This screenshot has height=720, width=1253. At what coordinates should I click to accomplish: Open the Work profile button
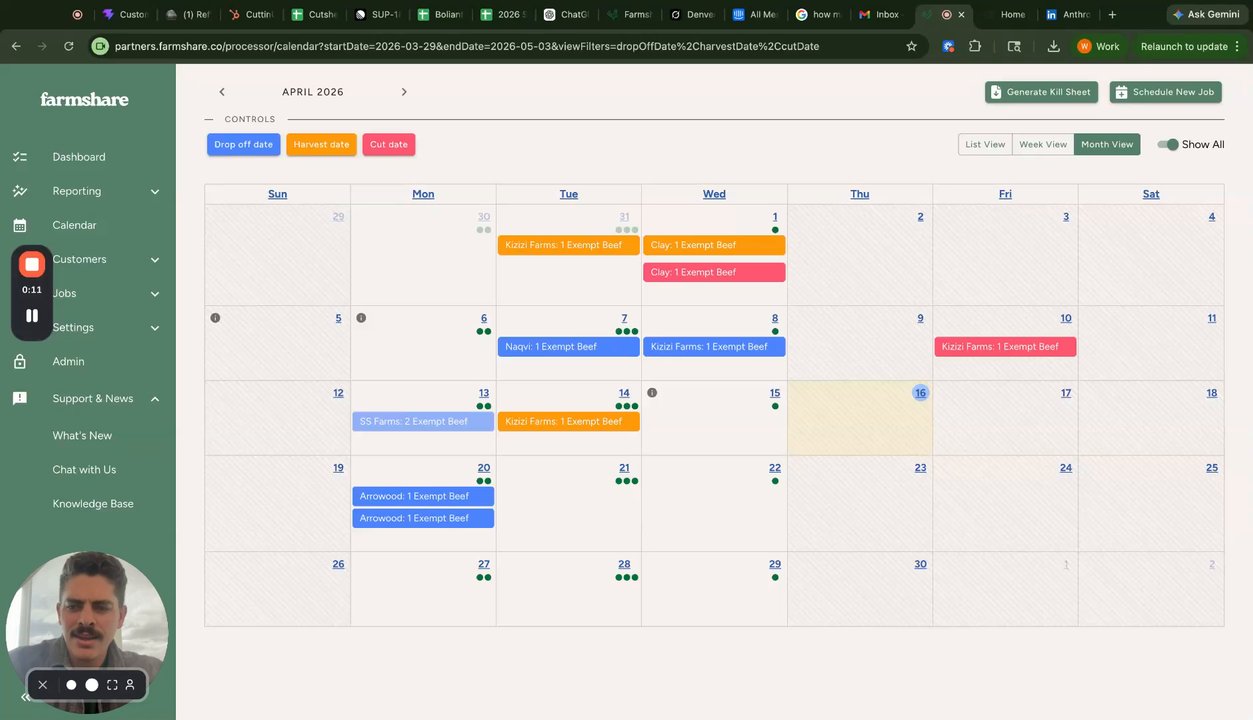pyautogui.click(x=1098, y=46)
